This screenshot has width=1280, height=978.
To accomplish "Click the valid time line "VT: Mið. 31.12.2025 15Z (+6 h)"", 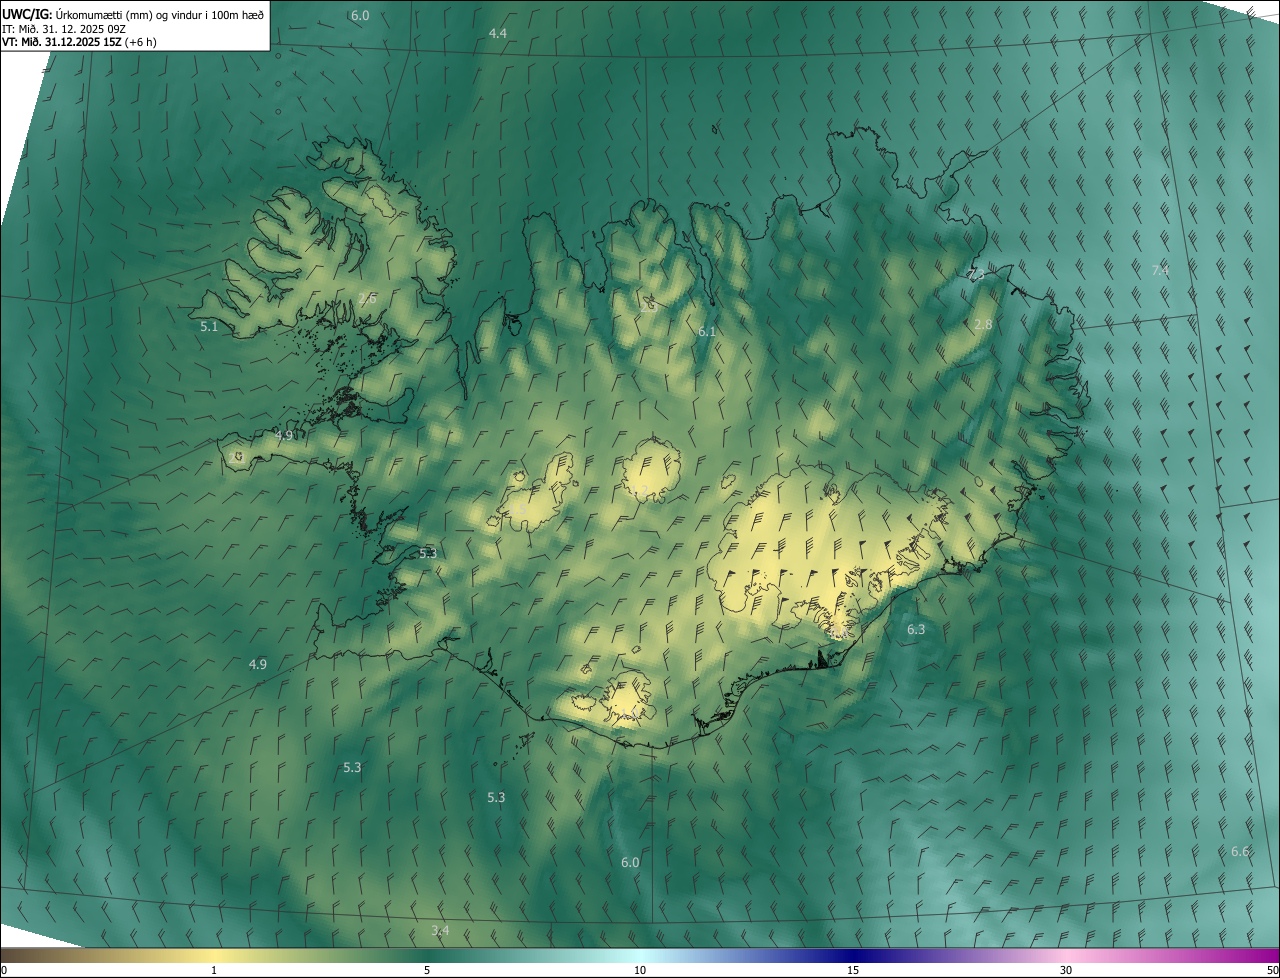I will point(79,42).
